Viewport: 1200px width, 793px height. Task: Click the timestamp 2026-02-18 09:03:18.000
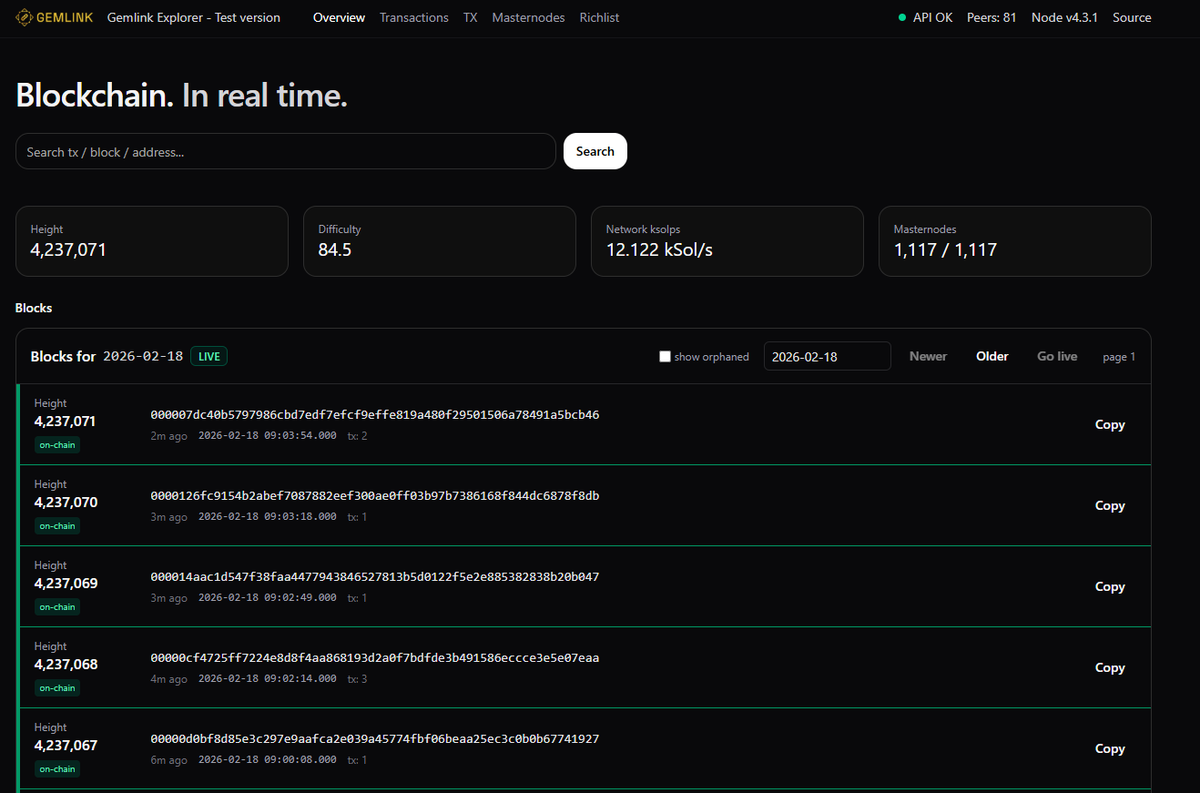pos(268,517)
